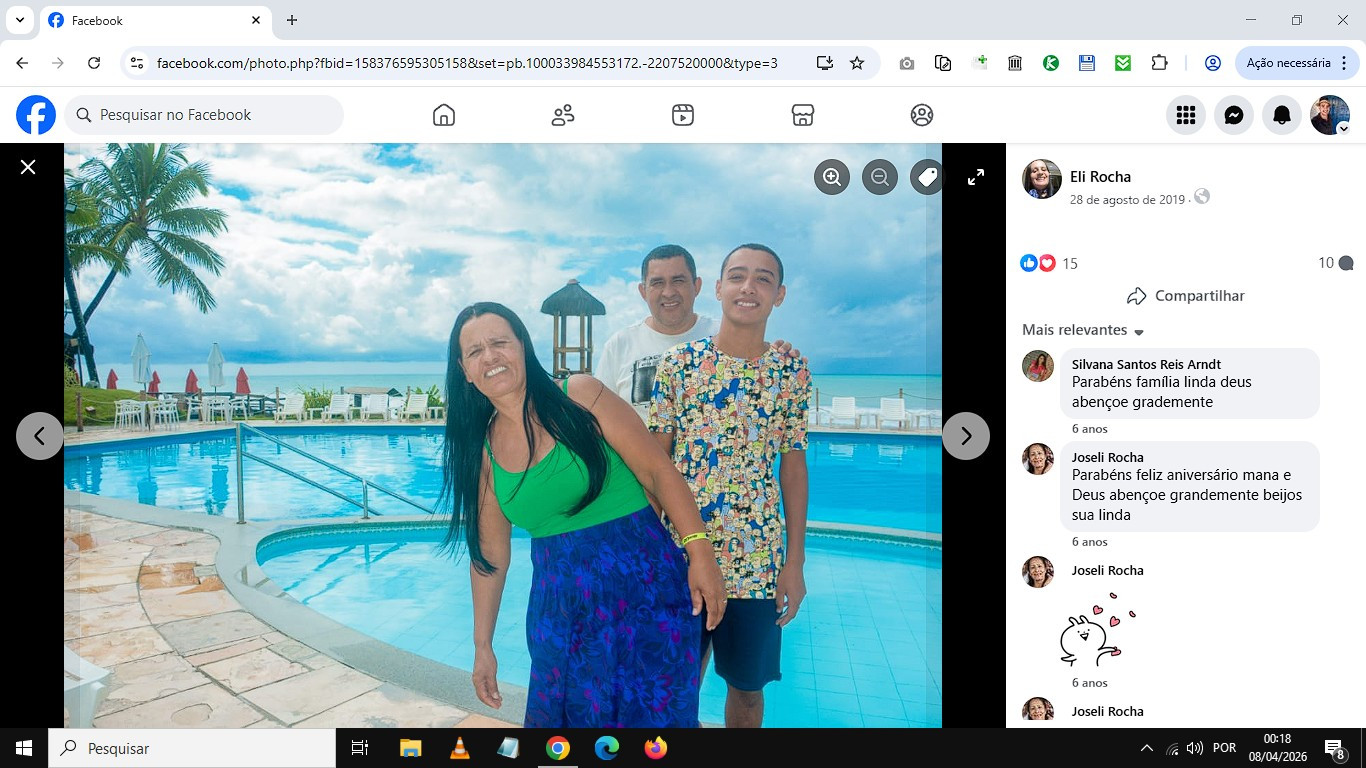The width and height of the screenshot is (1366, 768).
Task: Open the notifications bell
Action: coord(1282,116)
